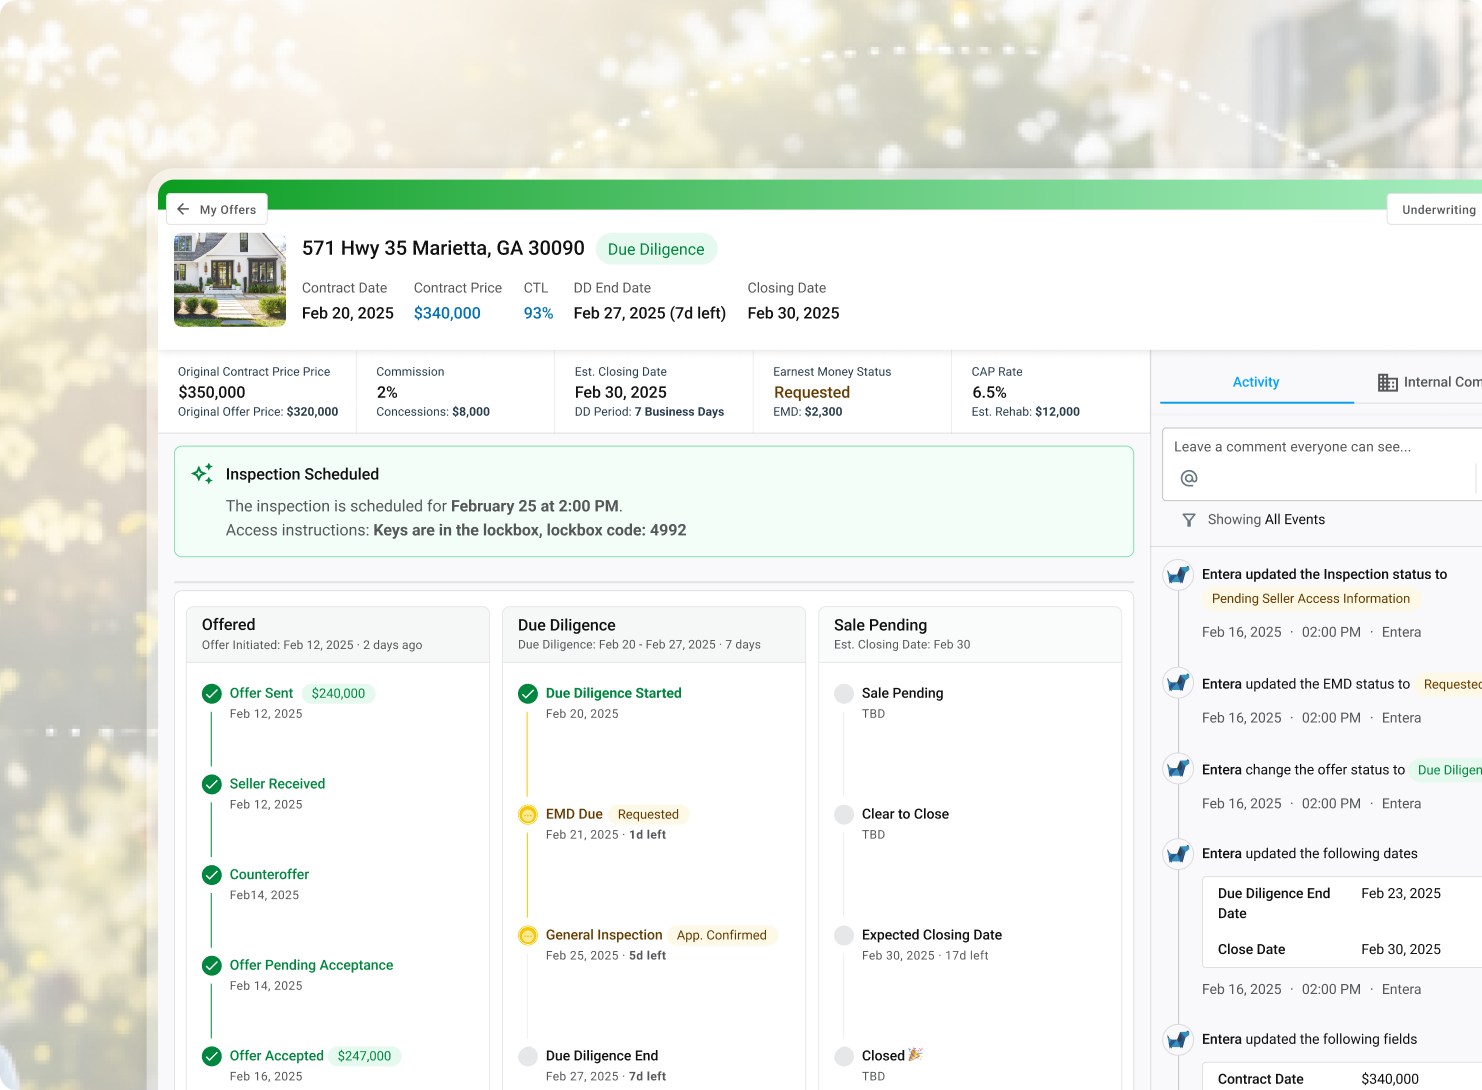Click the Seller Received check icon
This screenshot has height=1090, width=1482.
(212, 785)
